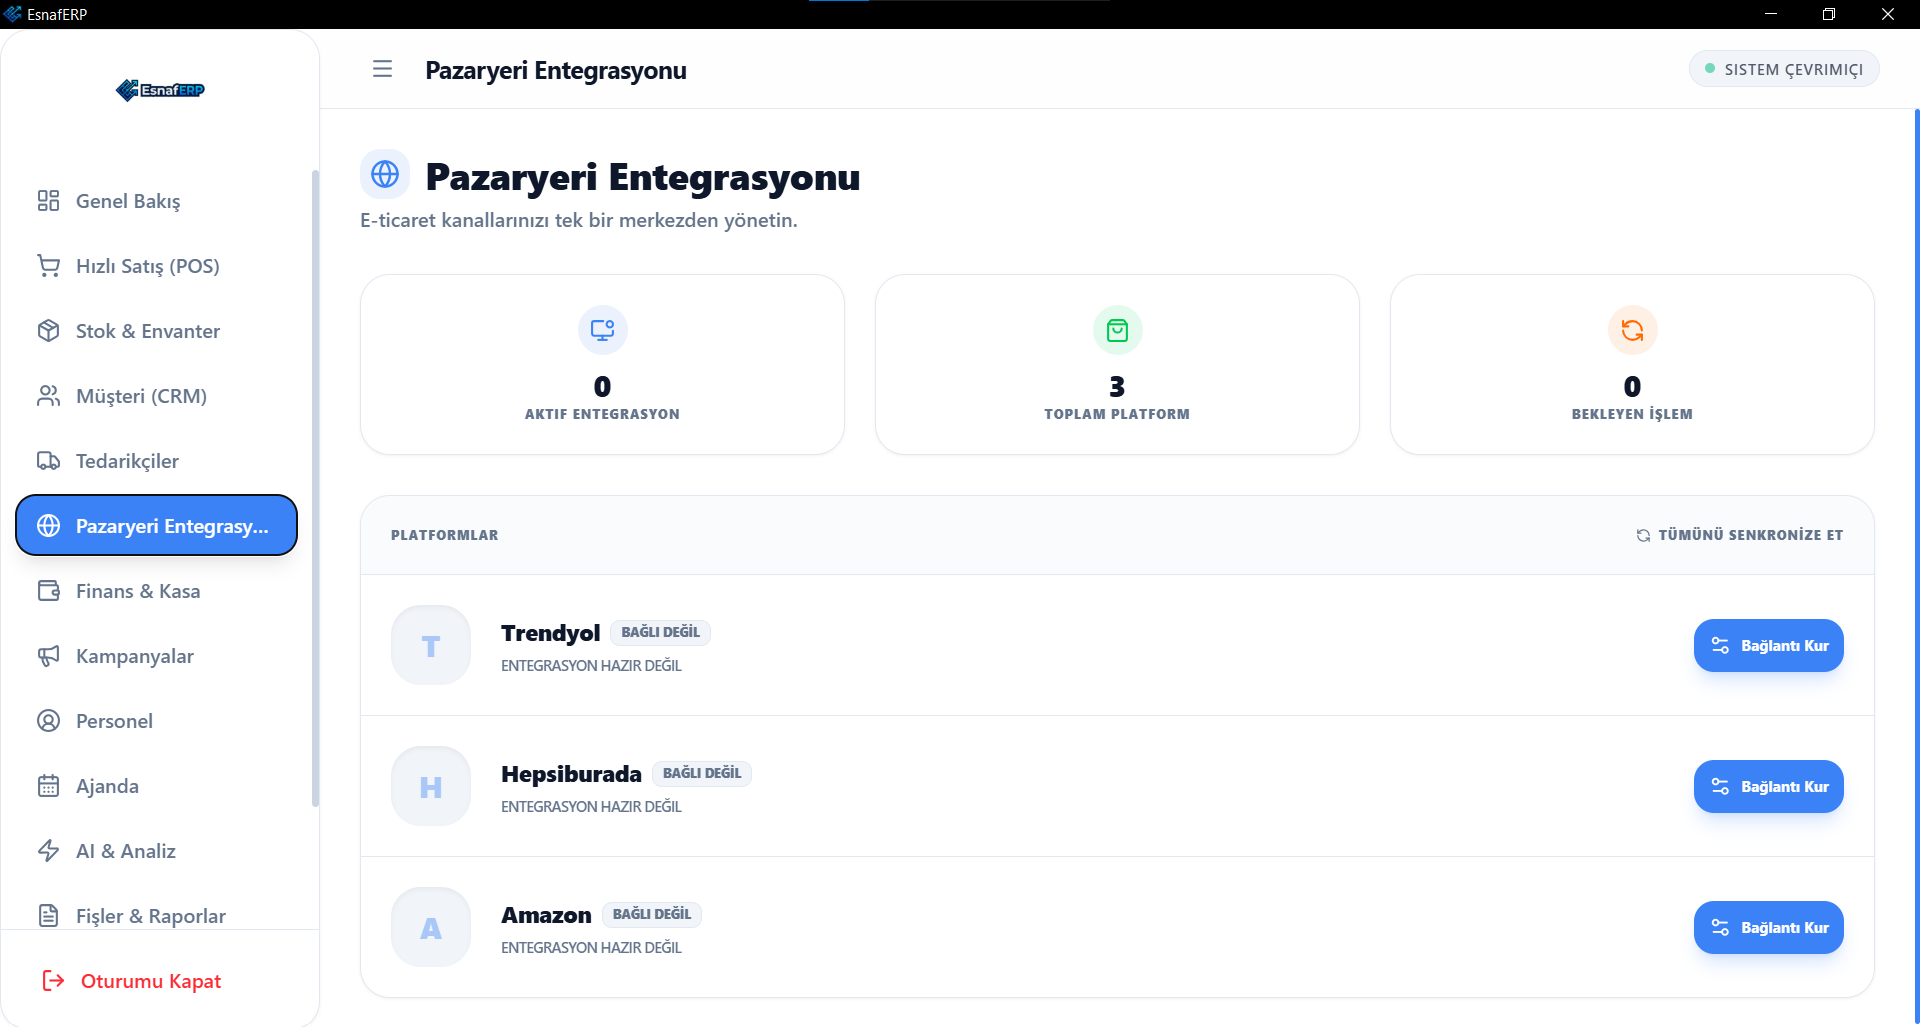Navigate to Tedarikçiler
Image resolution: width=1920 pixels, height=1027 pixels.
pyautogui.click(x=157, y=461)
